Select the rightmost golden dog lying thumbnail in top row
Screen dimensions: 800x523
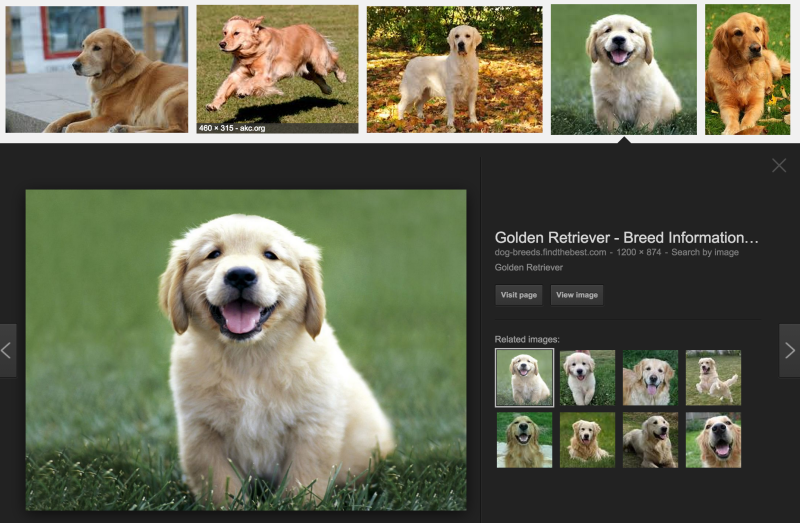747,69
